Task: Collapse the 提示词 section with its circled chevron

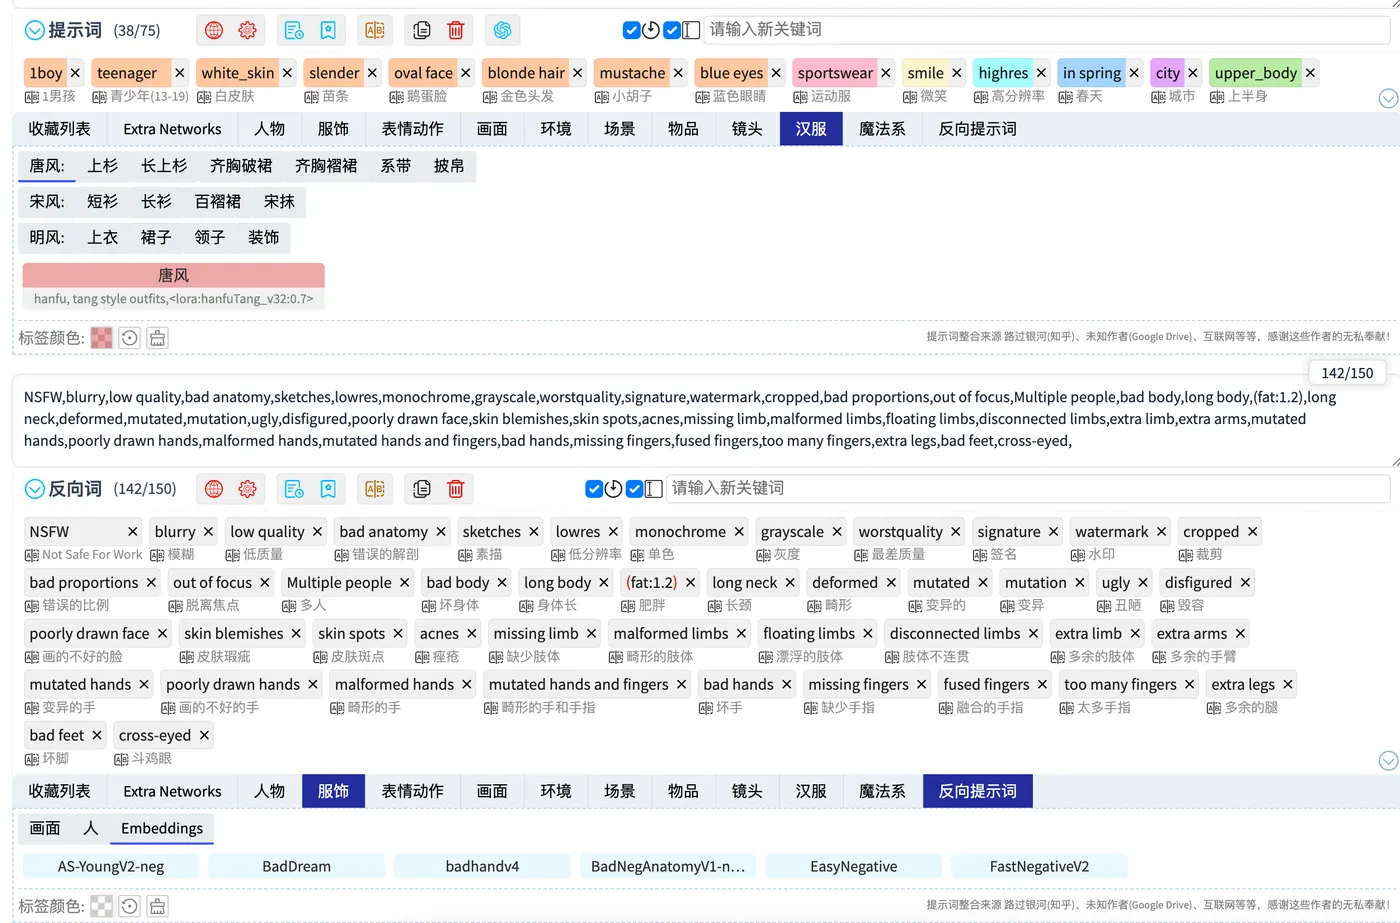Action: 34,31
